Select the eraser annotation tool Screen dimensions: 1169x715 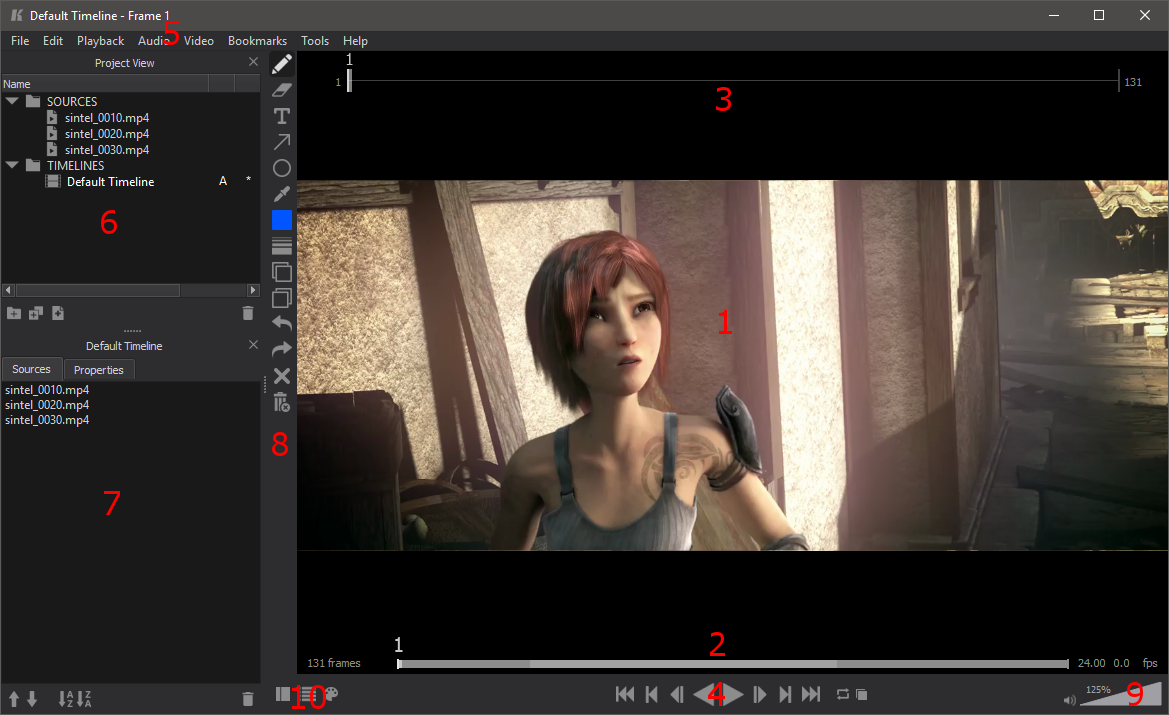point(282,90)
